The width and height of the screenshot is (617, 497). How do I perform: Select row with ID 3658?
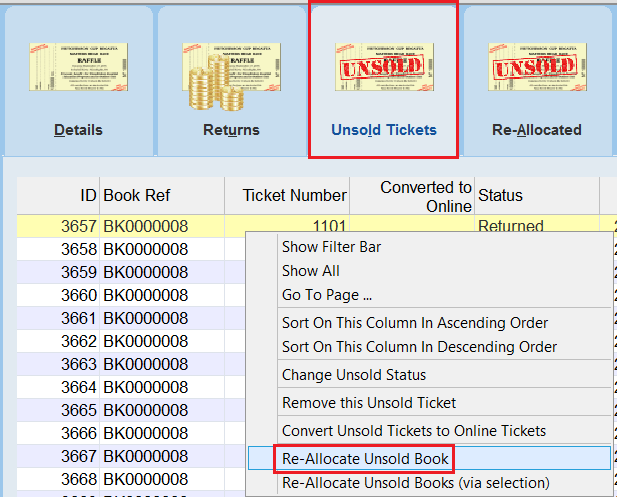pyautogui.click(x=131, y=249)
